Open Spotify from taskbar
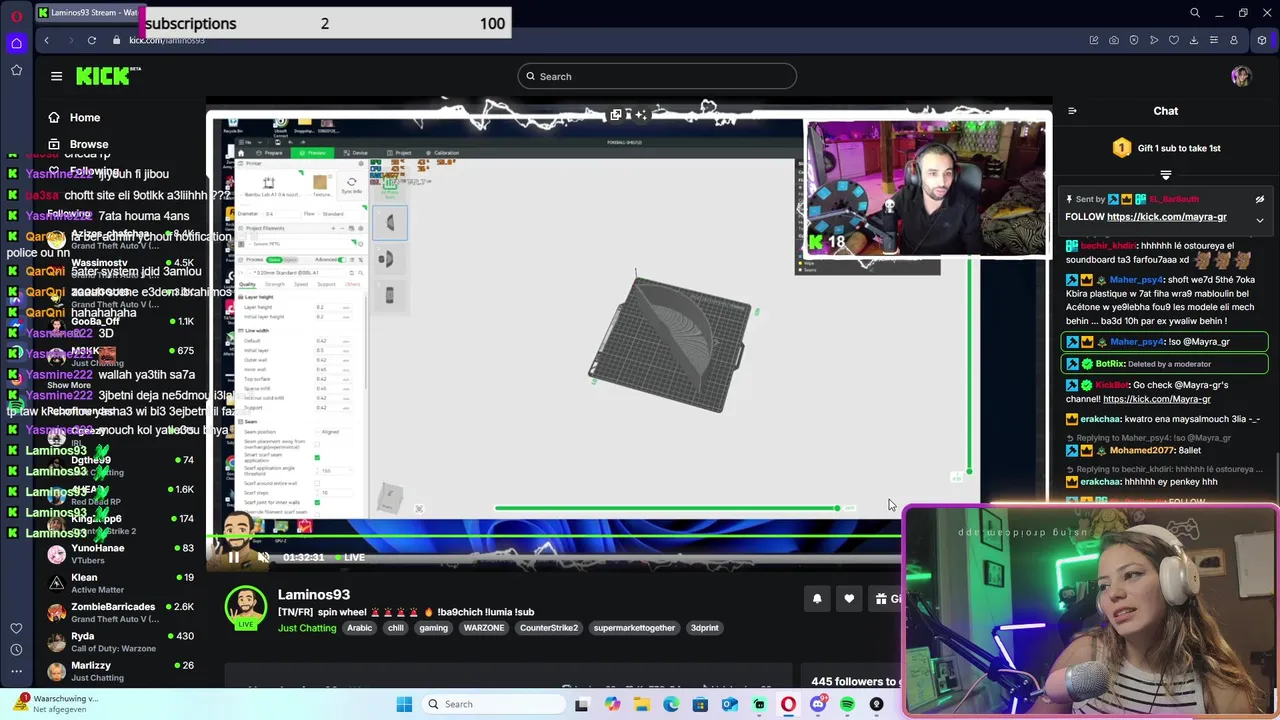 (x=847, y=704)
